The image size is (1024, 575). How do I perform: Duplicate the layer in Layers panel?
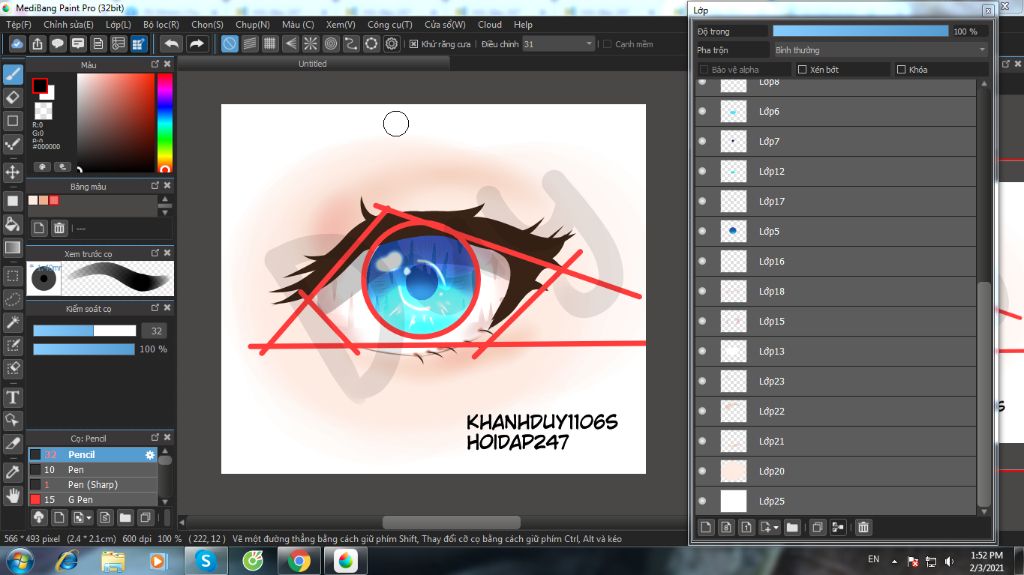click(x=817, y=527)
